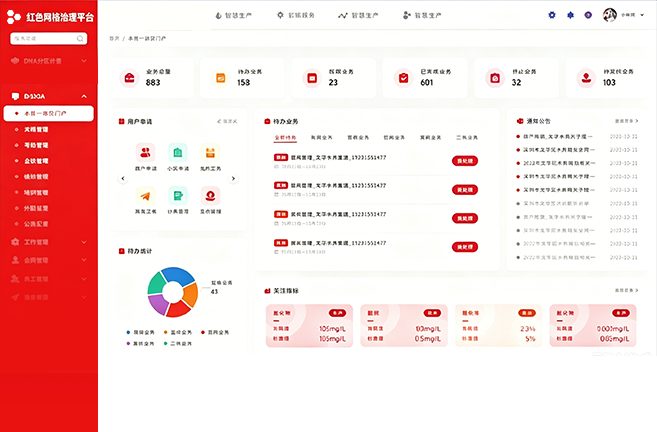
Task: Expand the 会员管理 sidebar group chevron
Action: click(x=84, y=260)
